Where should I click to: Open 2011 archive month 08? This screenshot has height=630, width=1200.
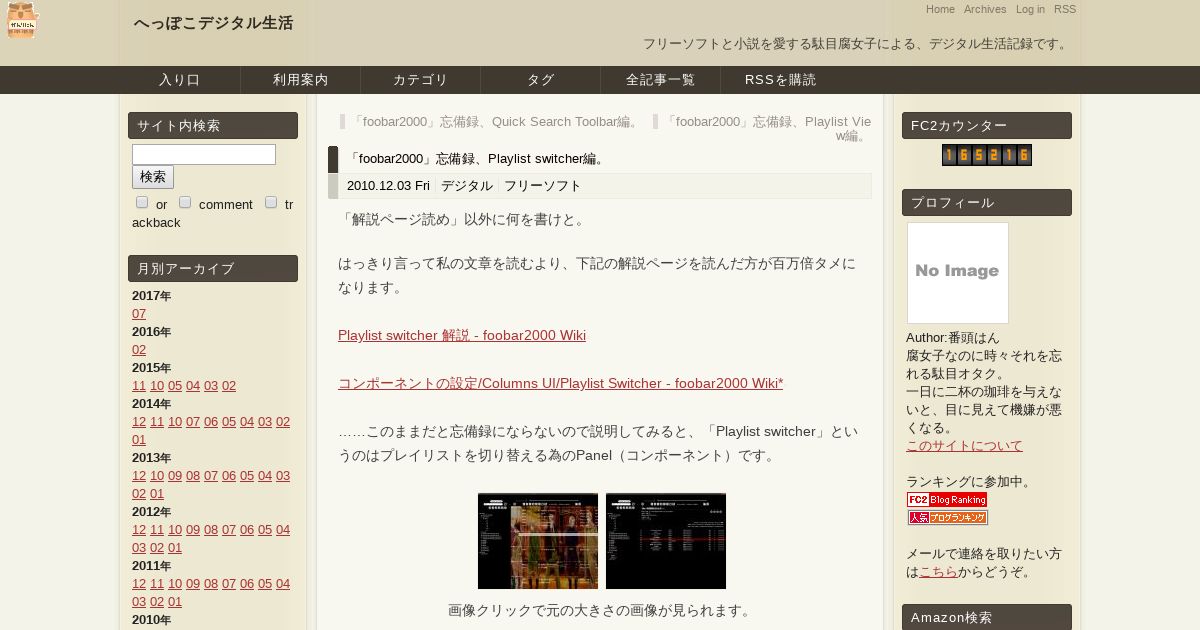click(211, 584)
